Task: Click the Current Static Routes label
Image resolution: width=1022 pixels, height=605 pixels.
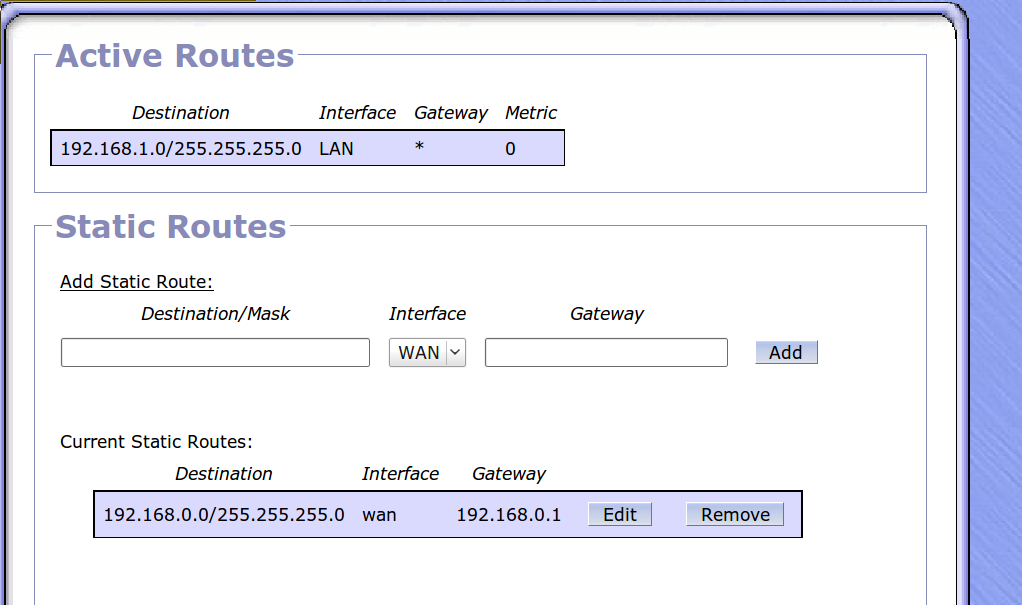Action: pyautogui.click(x=156, y=442)
